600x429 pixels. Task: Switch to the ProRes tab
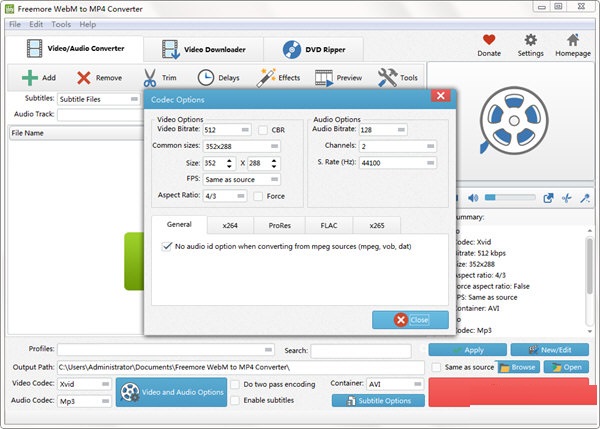point(279,225)
